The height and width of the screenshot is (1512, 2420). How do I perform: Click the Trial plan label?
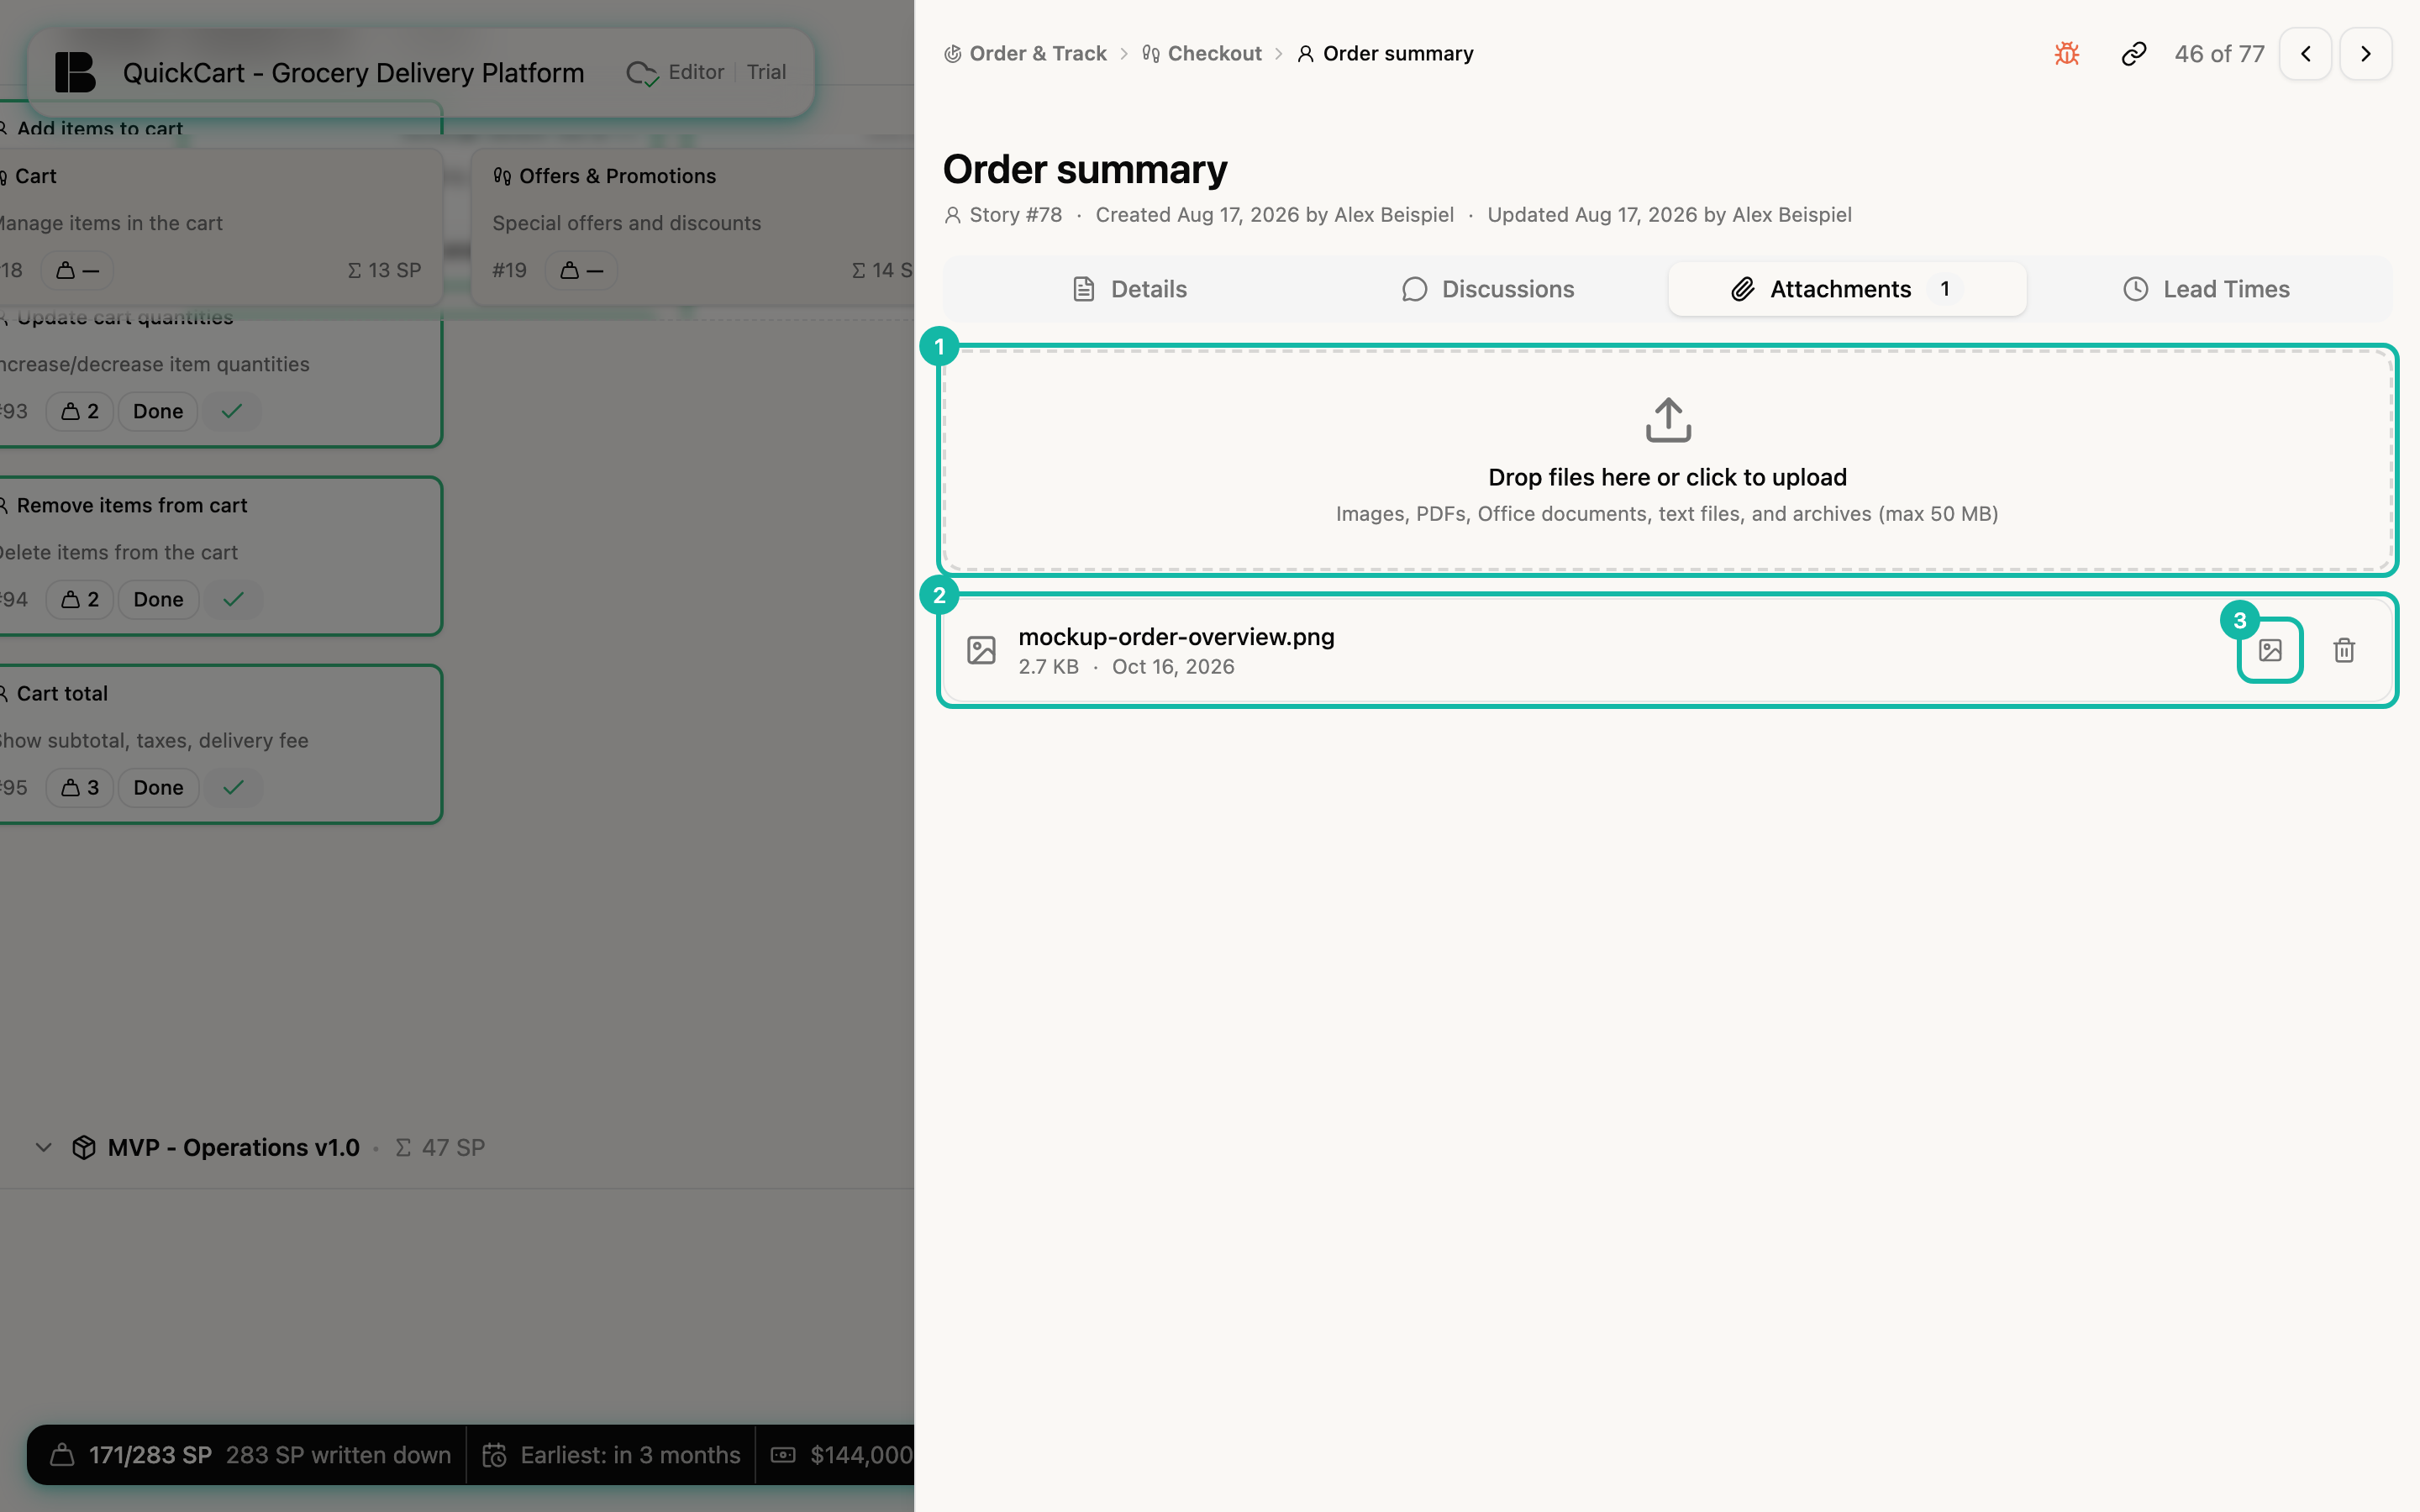click(x=766, y=72)
